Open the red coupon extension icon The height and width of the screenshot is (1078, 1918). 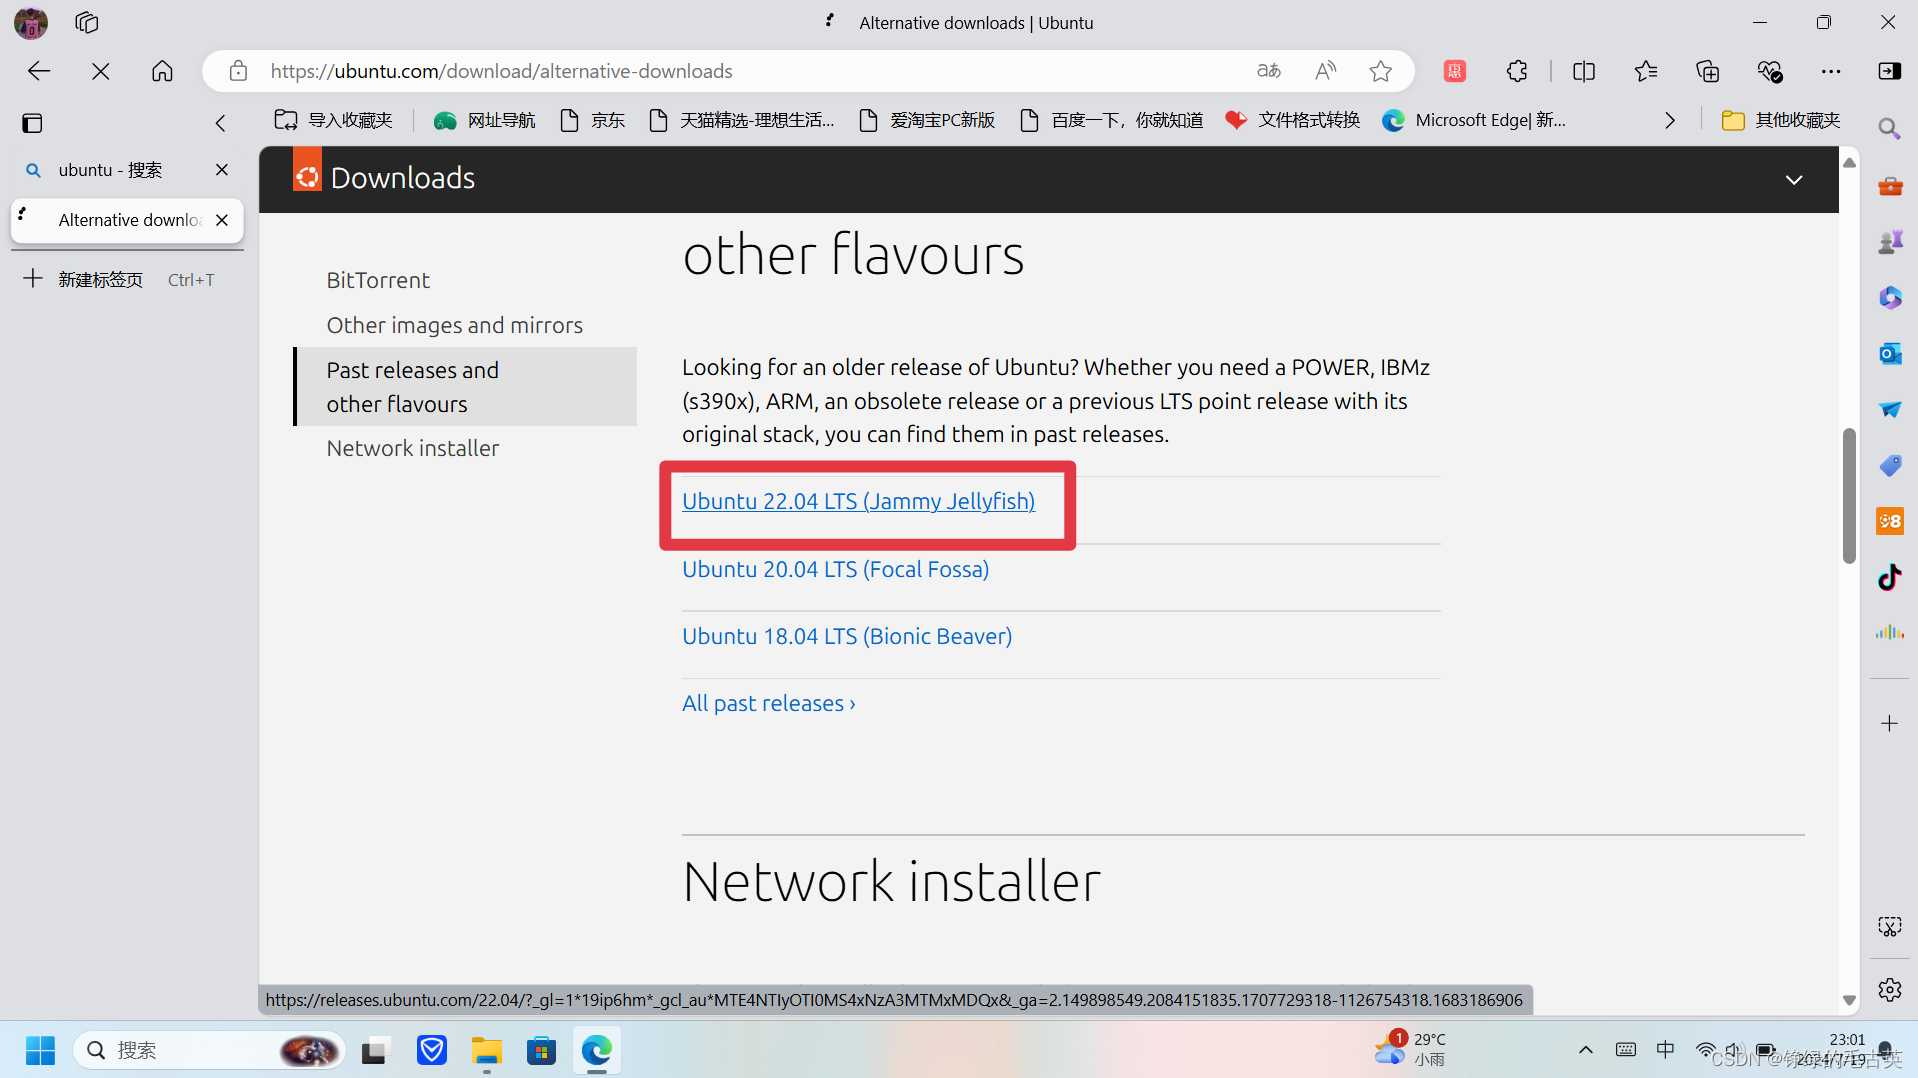pos(1455,71)
